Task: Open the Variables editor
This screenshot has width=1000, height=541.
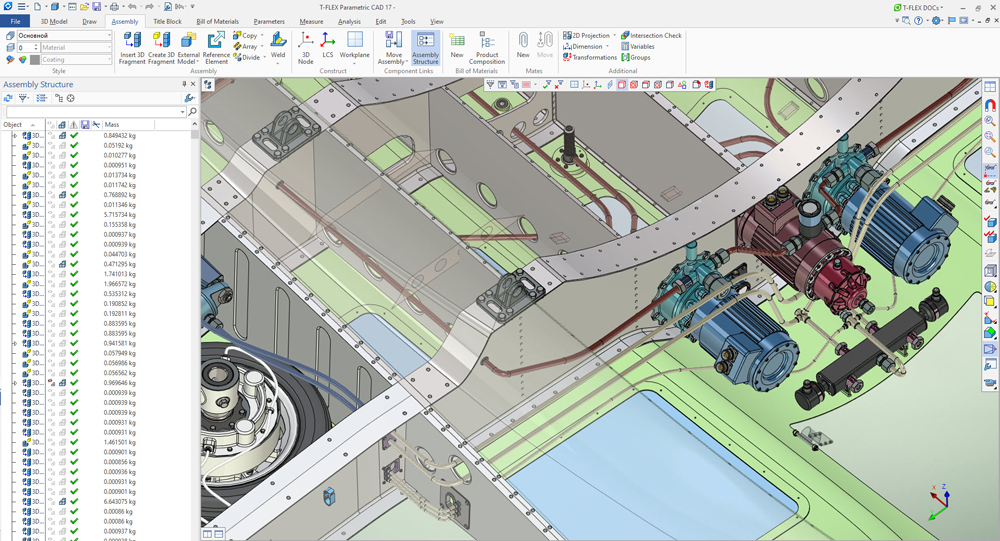Action: tap(638, 47)
